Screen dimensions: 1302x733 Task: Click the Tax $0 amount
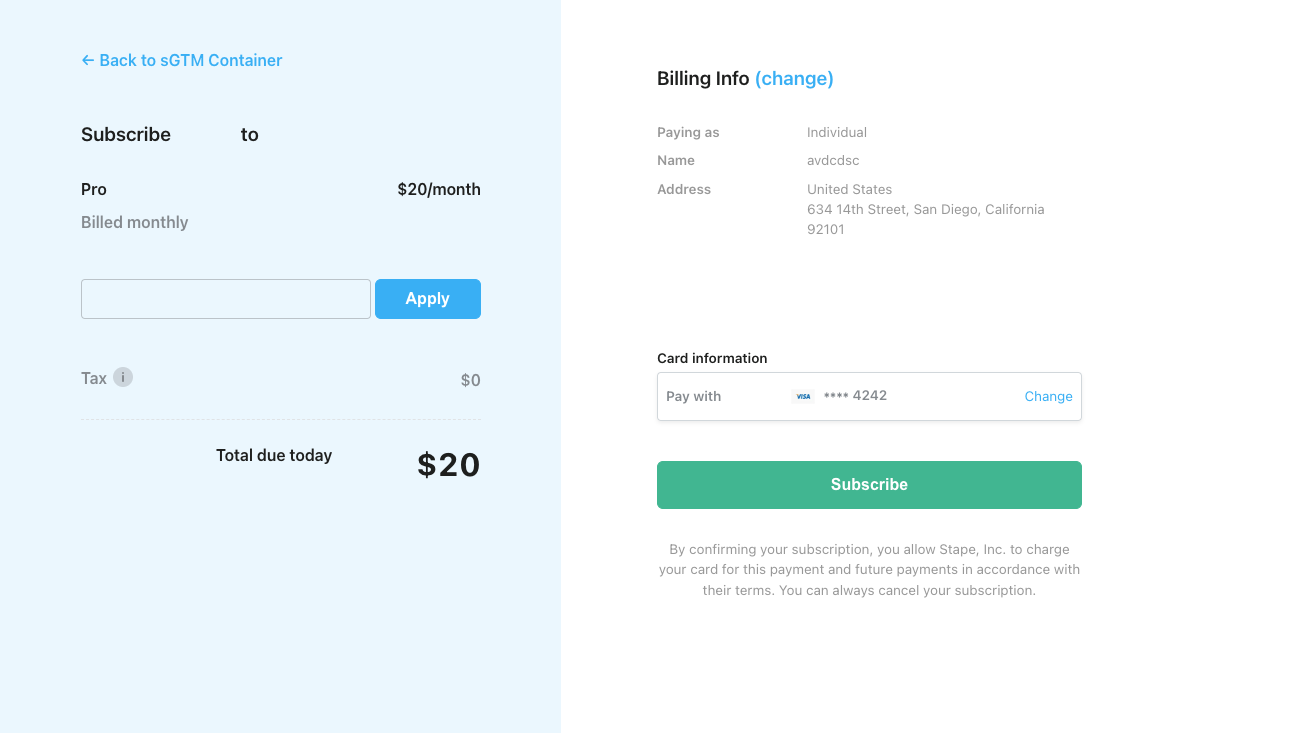[x=470, y=380]
